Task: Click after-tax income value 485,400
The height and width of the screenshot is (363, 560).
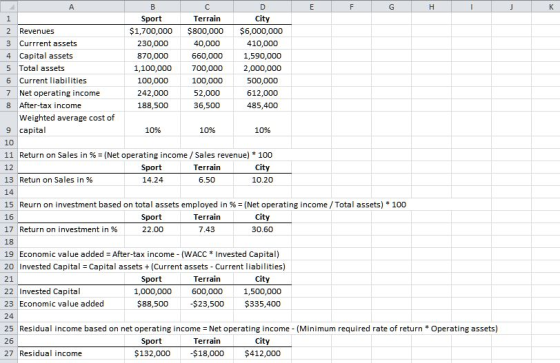Action: 262,105
